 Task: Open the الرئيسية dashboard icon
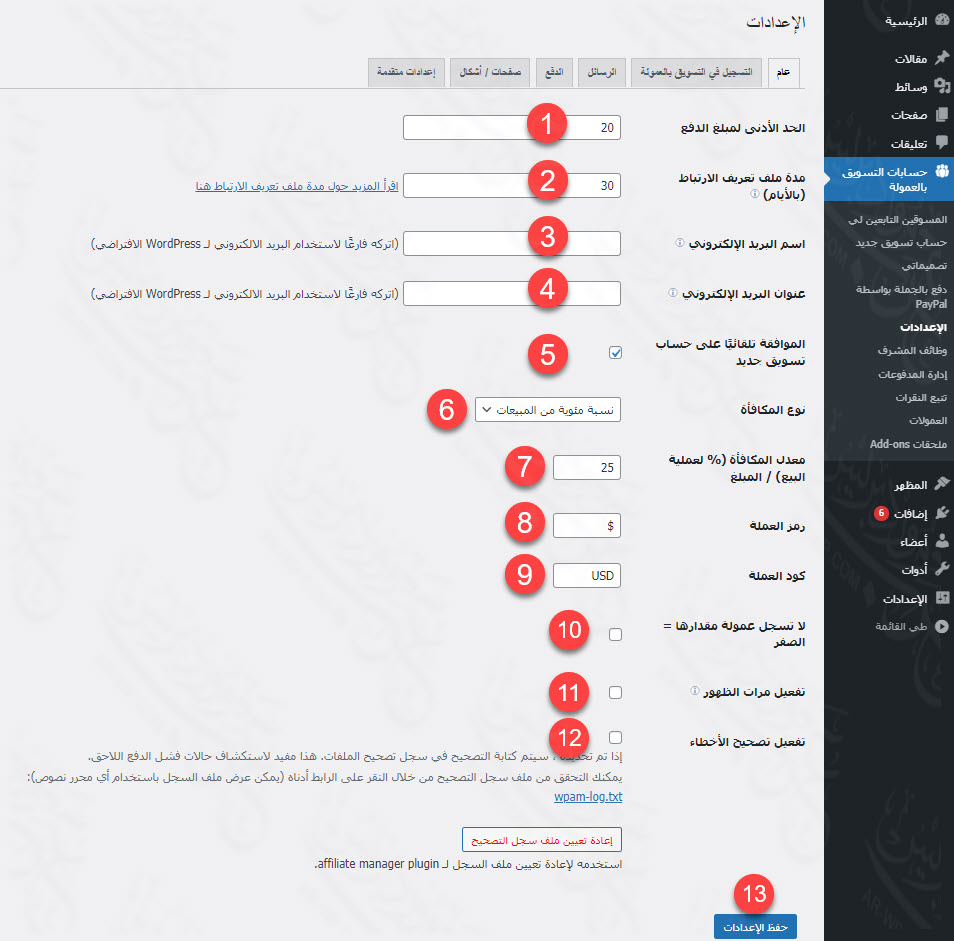click(x=942, y=20)
